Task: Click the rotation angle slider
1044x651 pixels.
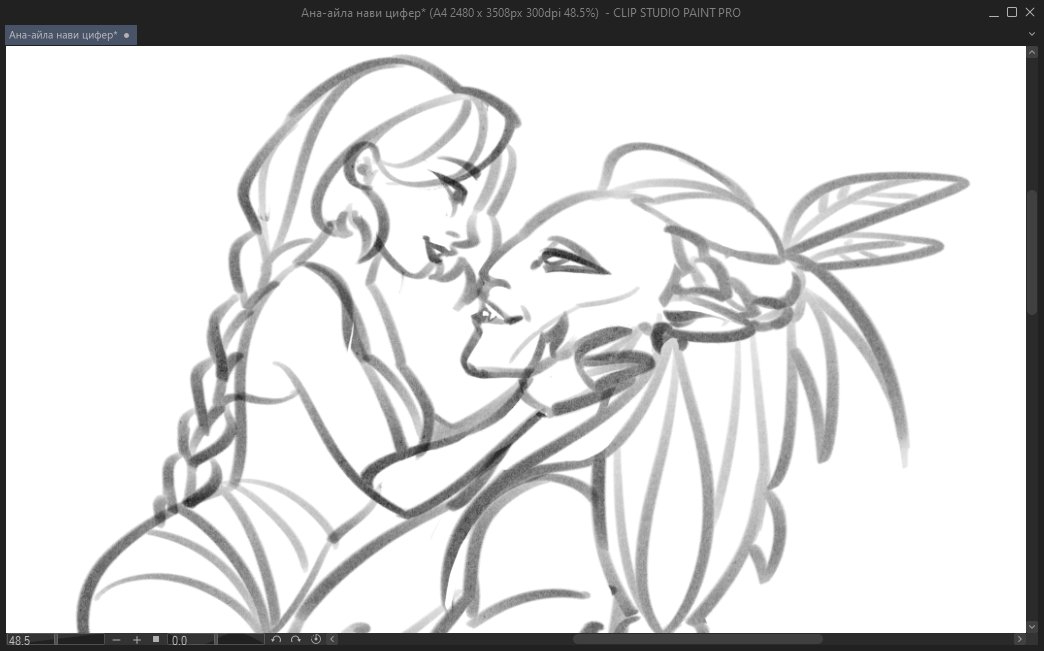Action: coord(240,639)
